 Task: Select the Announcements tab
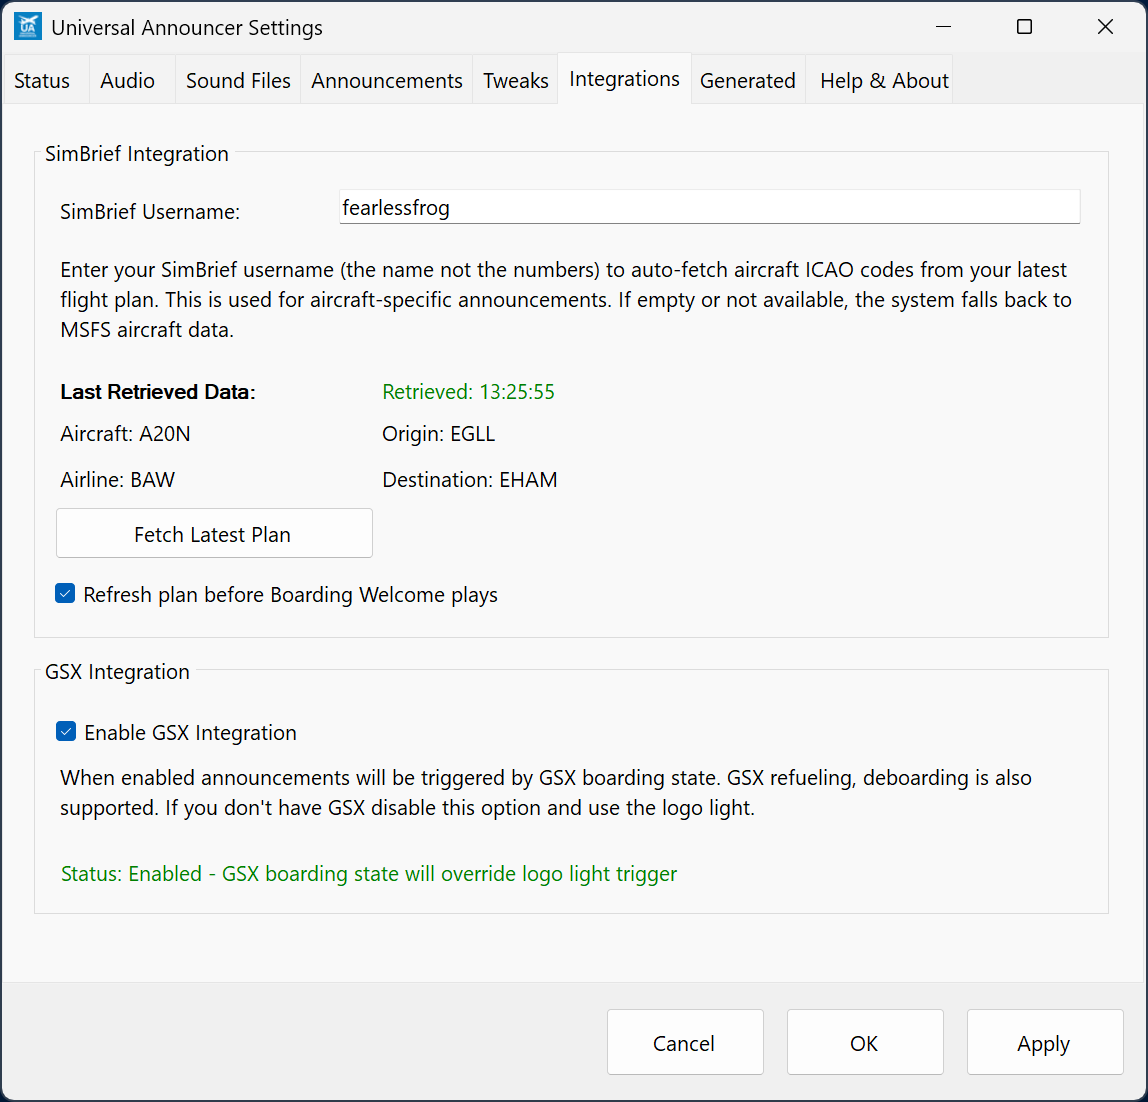click(387, 81)
